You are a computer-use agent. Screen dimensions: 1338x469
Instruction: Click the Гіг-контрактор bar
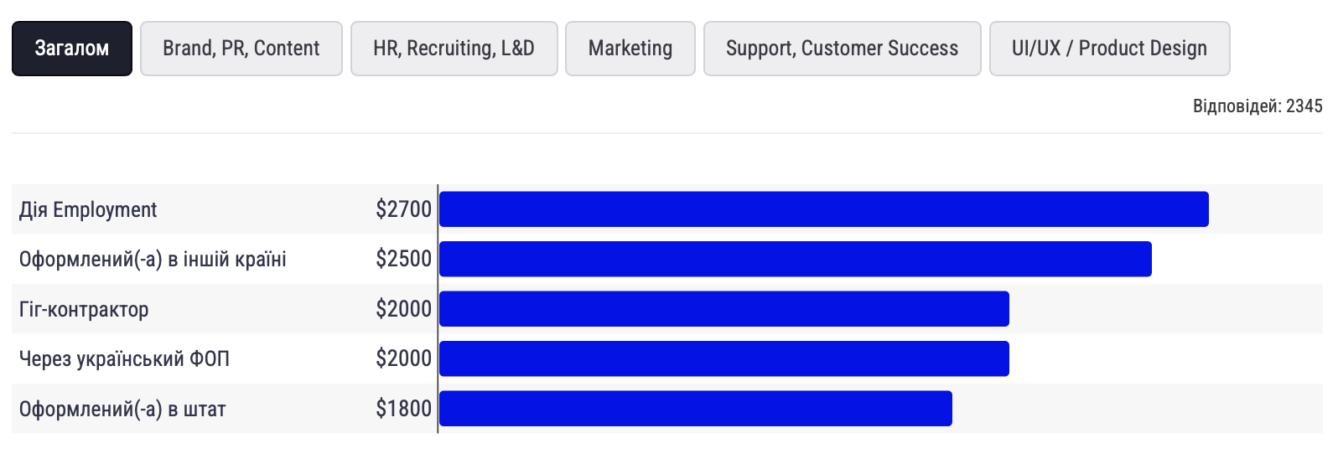(724, 309)
